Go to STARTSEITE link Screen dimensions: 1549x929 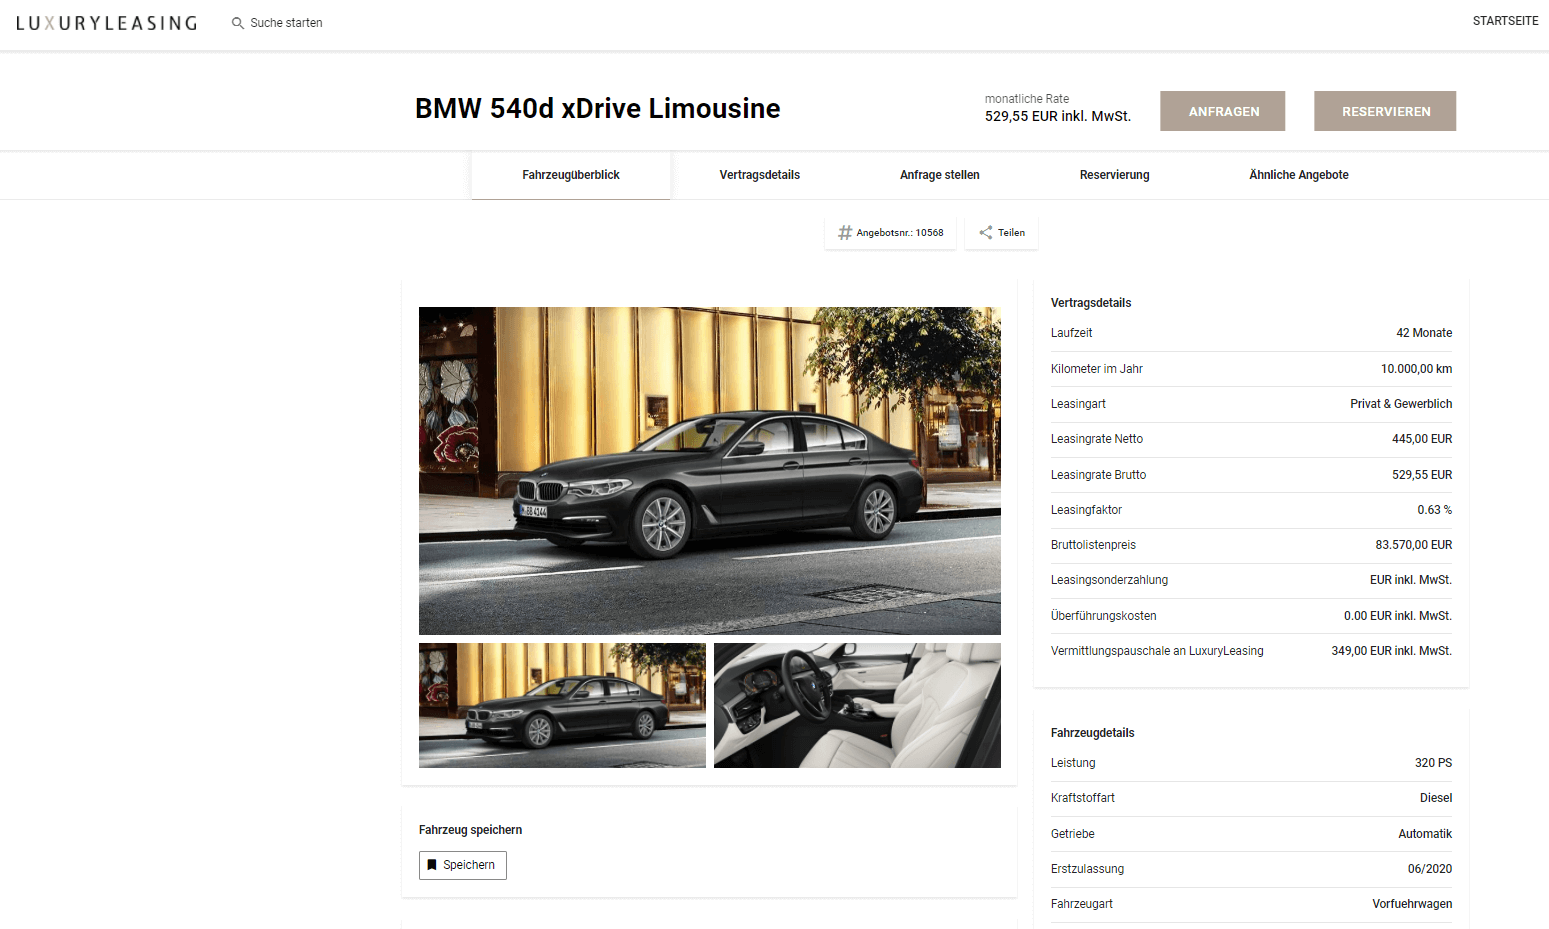[x=1505, y=21]
